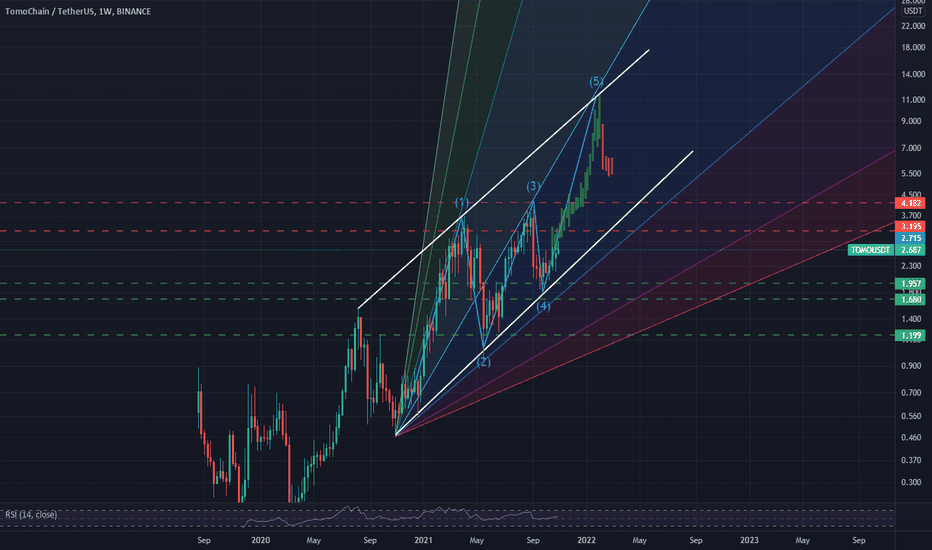
Task: Select the green 1.680 price label
Action: (910, 300)
